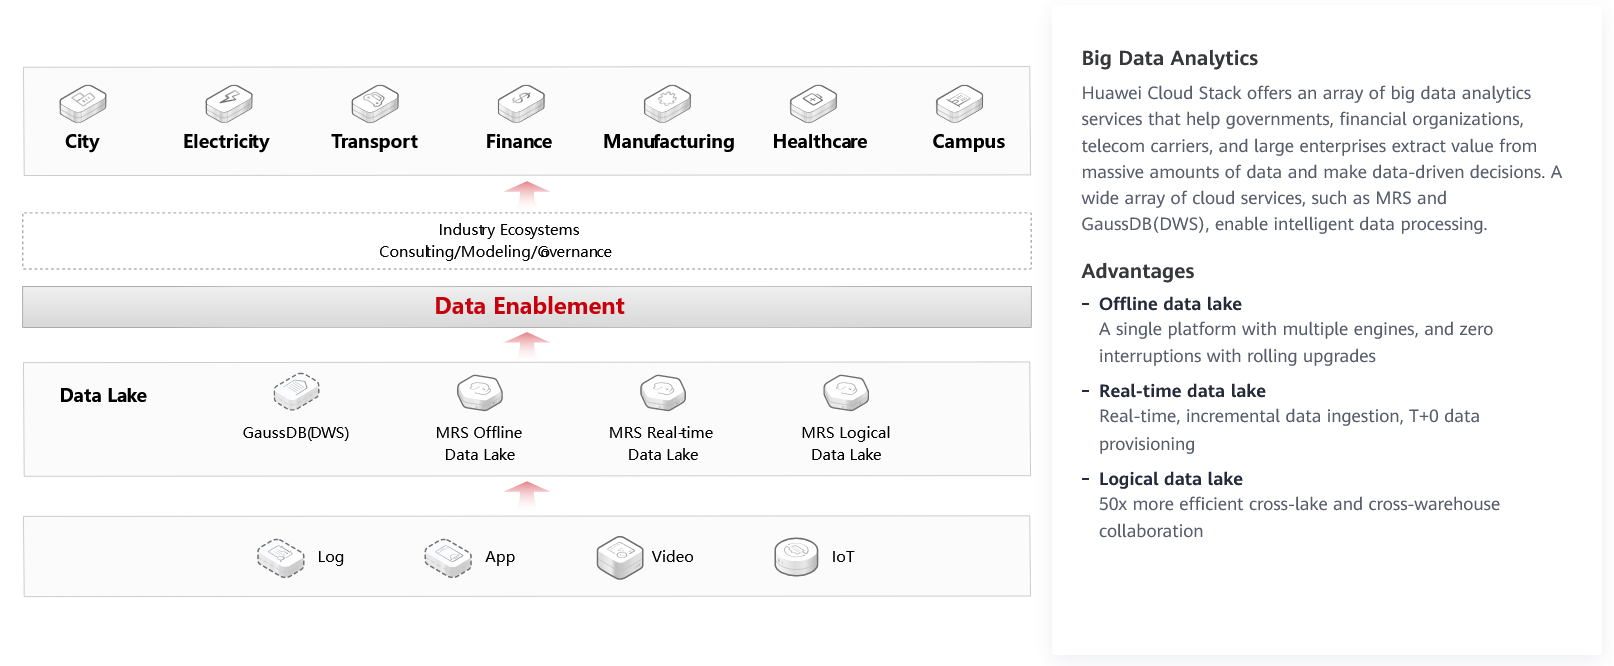
Task: Click the 'App' label
Action: pyautogui.click(x=500, y=557)
